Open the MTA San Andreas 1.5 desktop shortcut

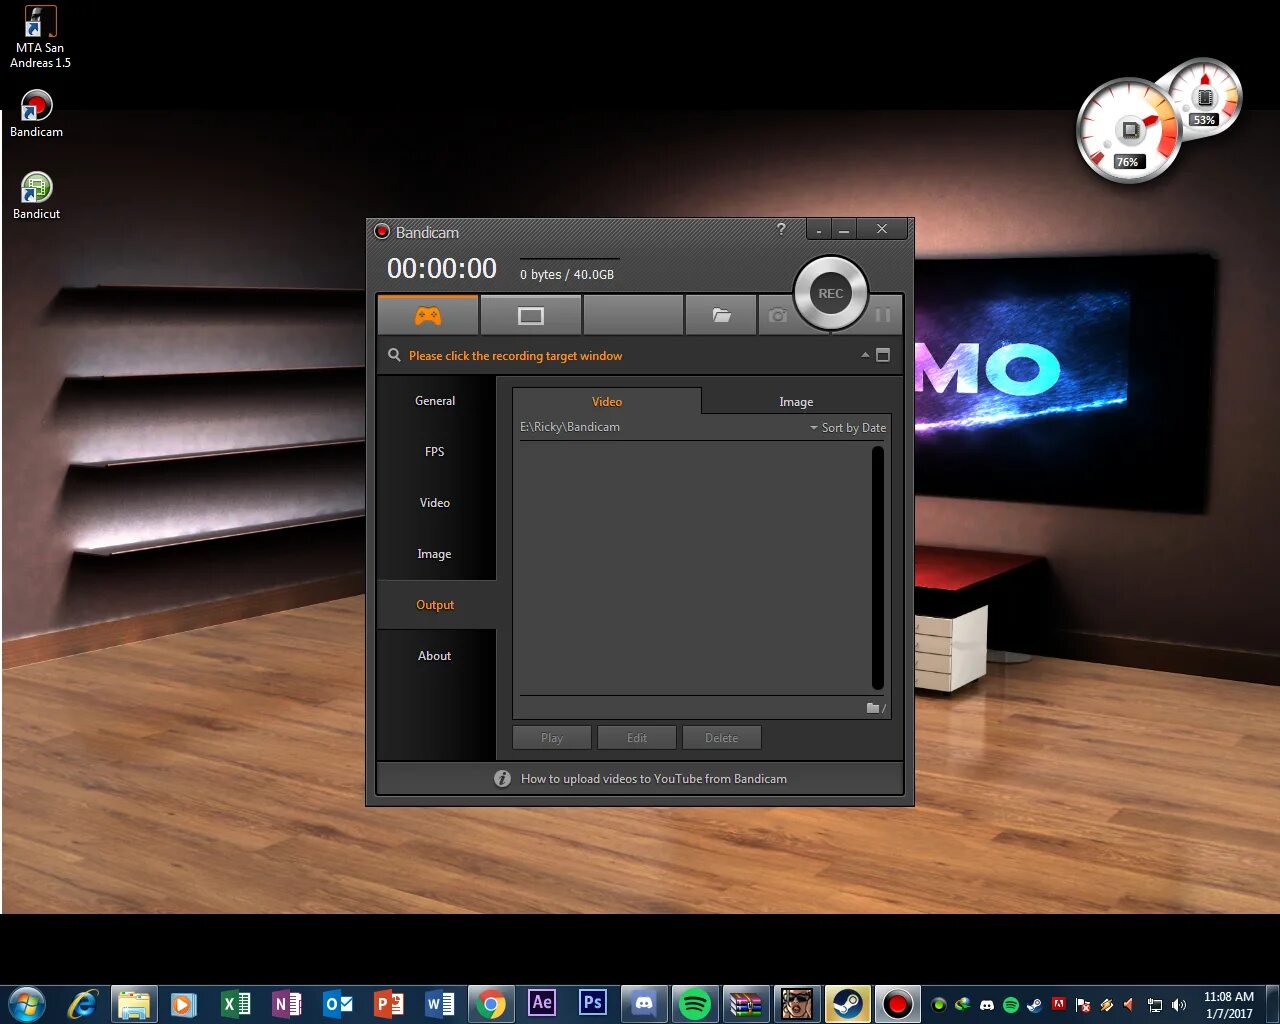pyautogui.click(x=40, y=38)
